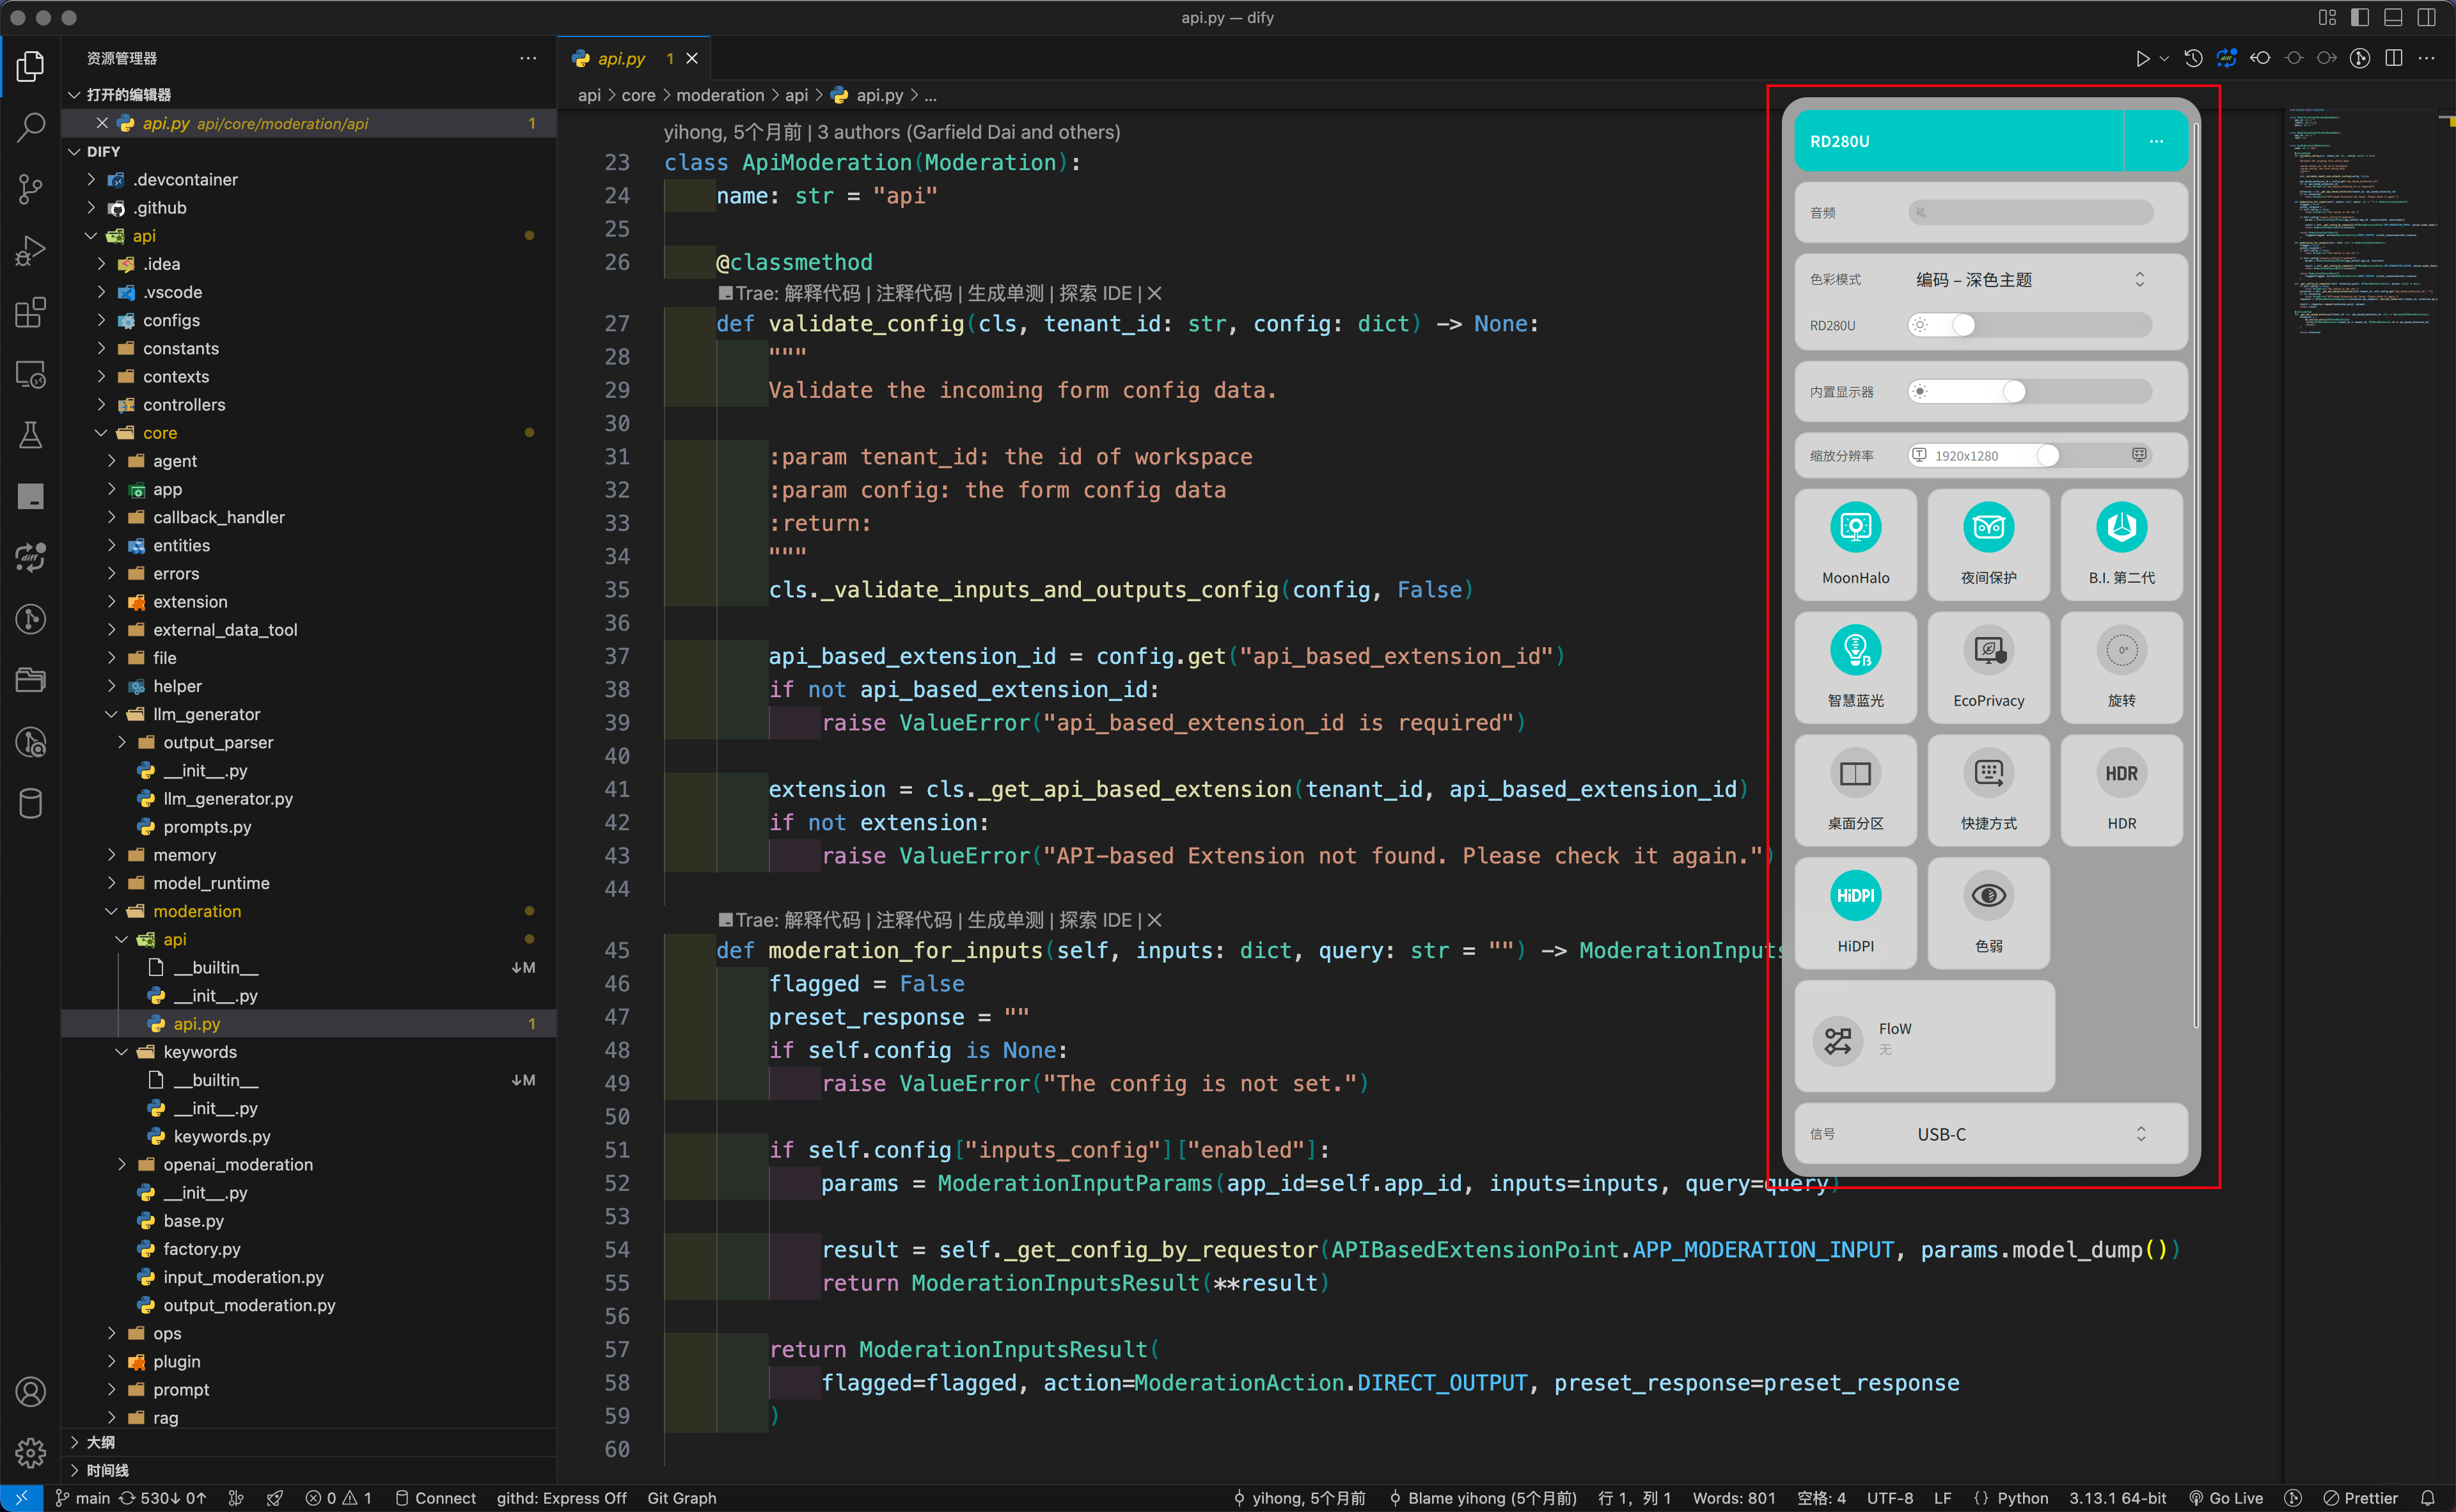
Task: Open Source Control view in activity bar
Action: 30,188
